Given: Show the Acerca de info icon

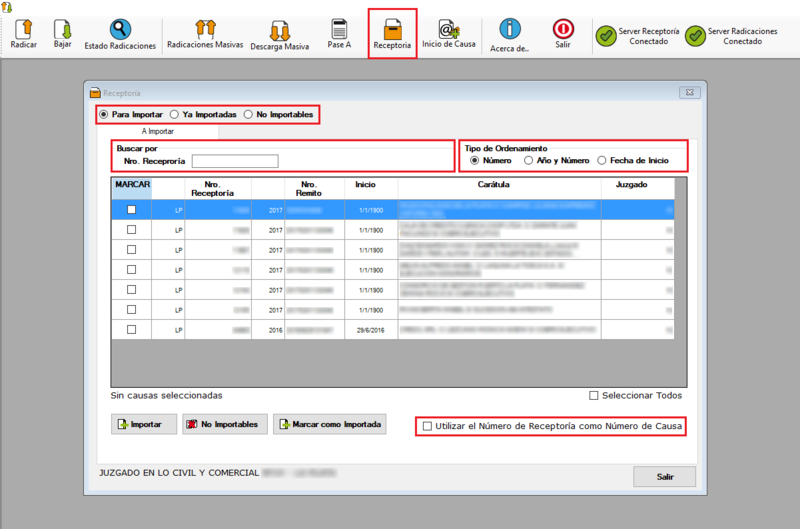Looking at the screenshot, I should [x=510, y=29].
